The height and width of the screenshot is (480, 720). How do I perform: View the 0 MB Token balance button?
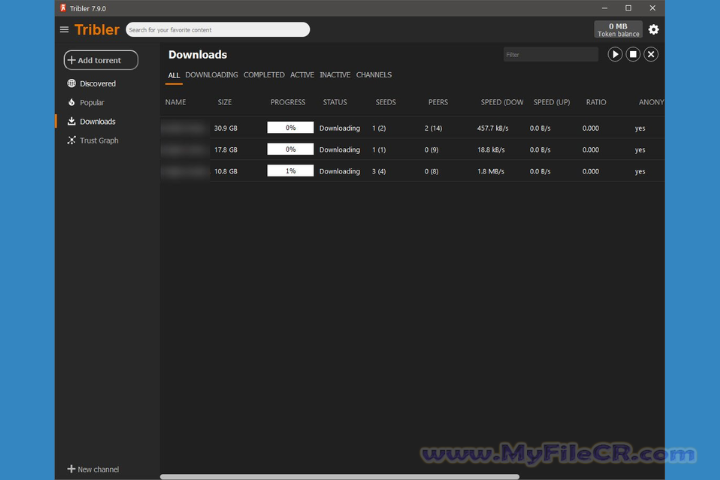click(618, 30)
